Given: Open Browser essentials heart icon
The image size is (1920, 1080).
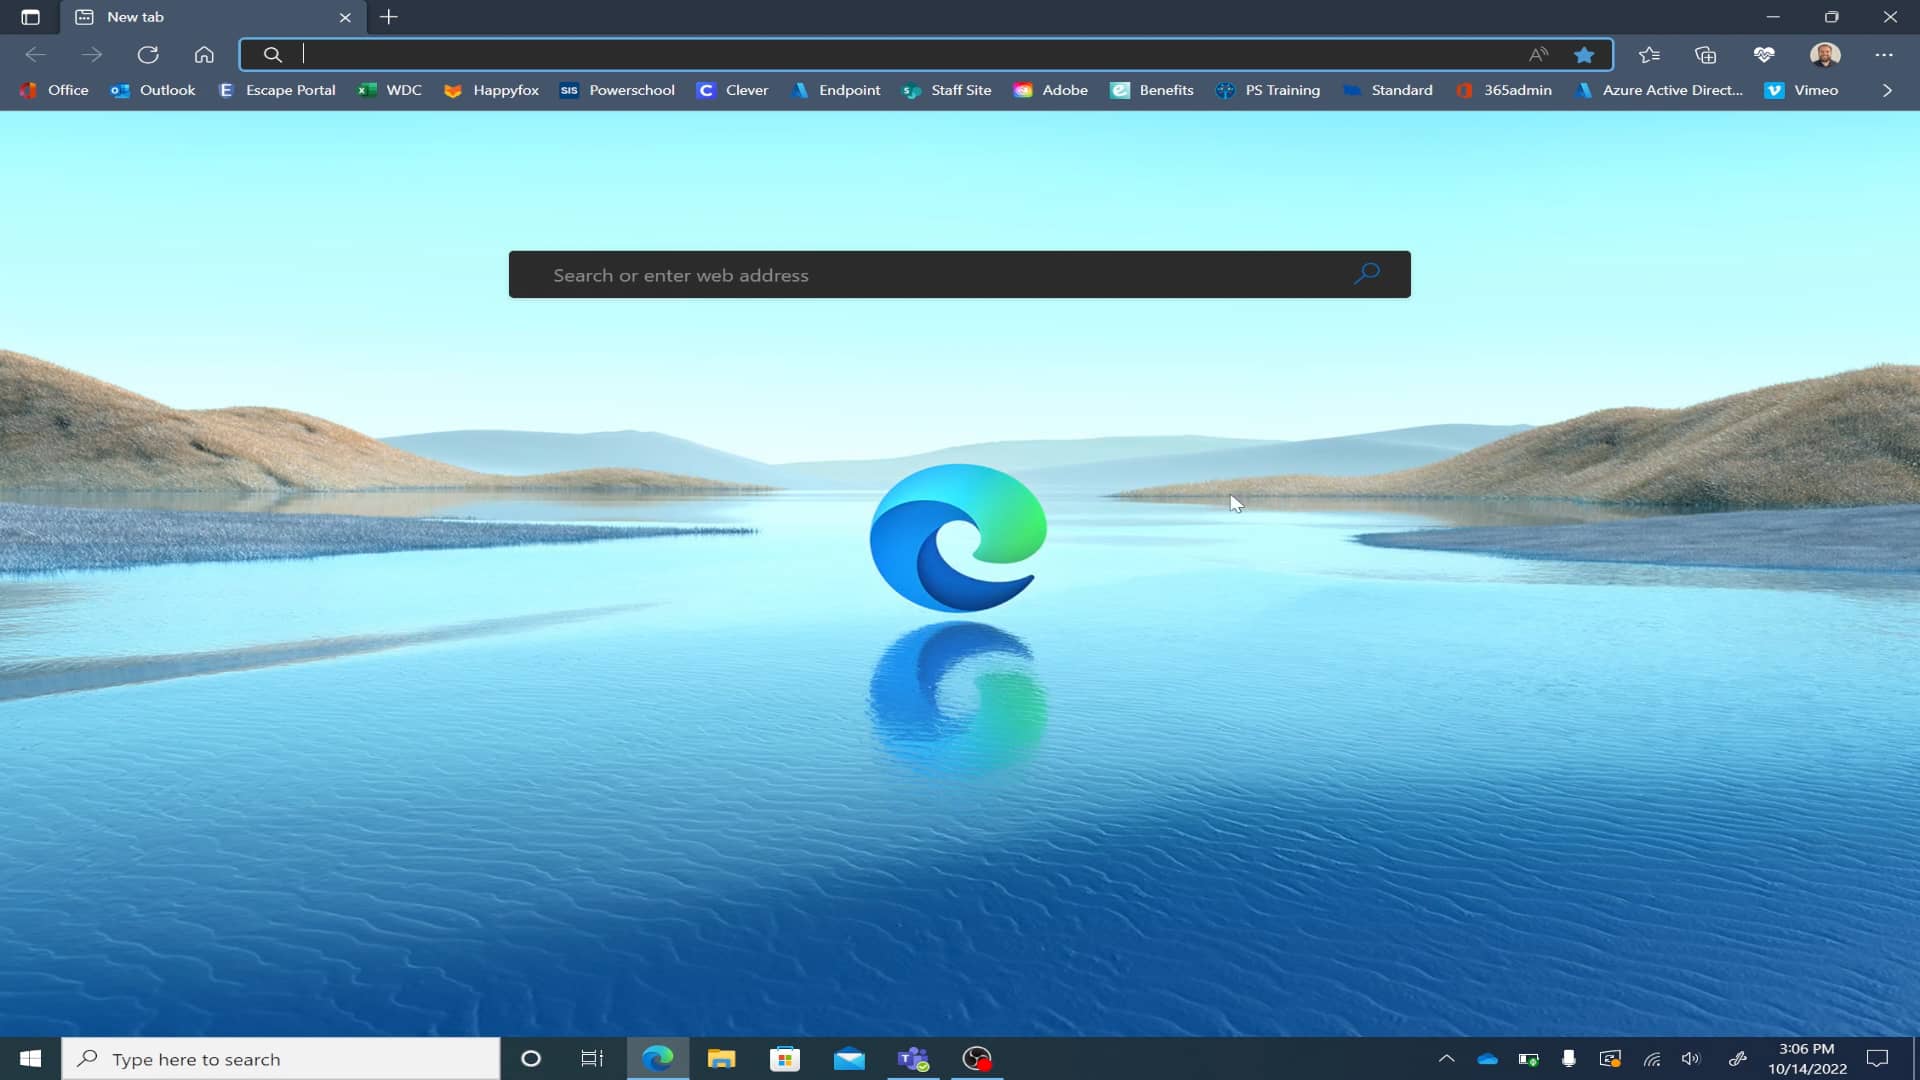Looking at the screenshot, I should click(1765, 55).
